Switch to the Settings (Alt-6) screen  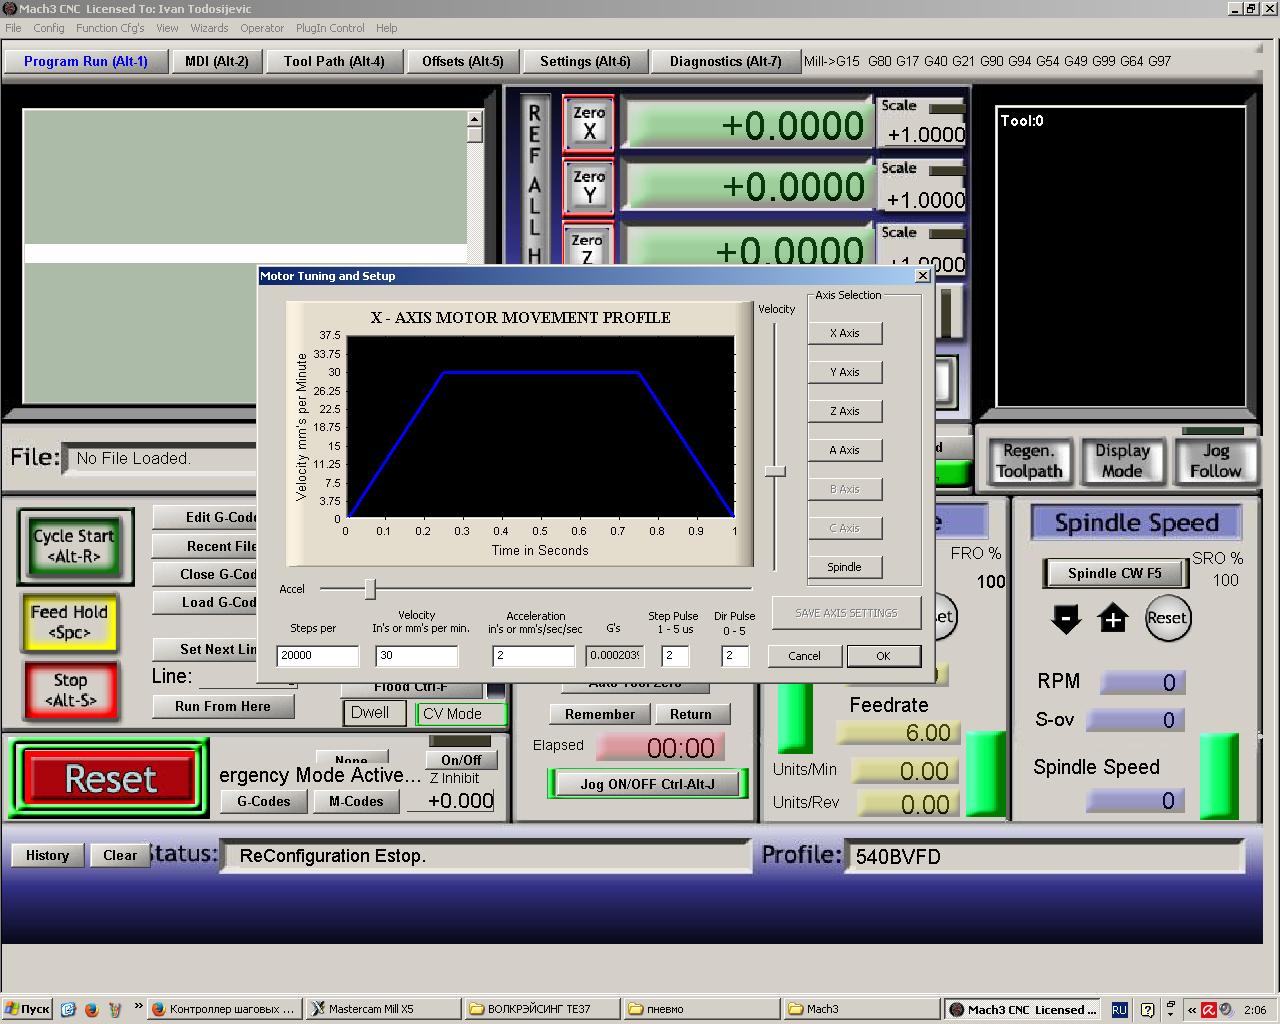pyautogui.click(x=585, y=61)
